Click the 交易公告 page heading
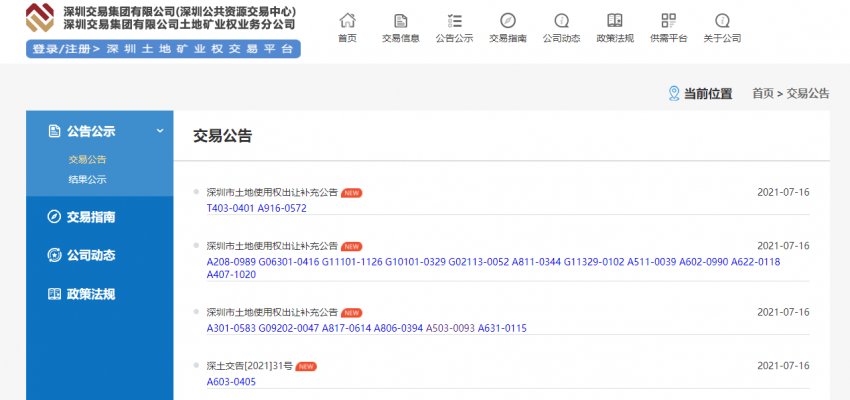Viewport: 850px width, 400px height. pos(222,136)
